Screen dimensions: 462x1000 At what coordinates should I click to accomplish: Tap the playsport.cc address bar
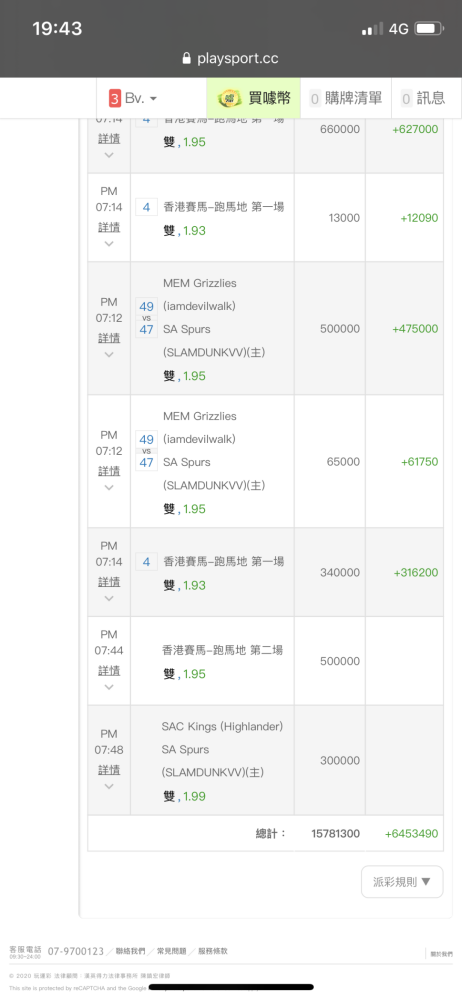tap(231, 59)
